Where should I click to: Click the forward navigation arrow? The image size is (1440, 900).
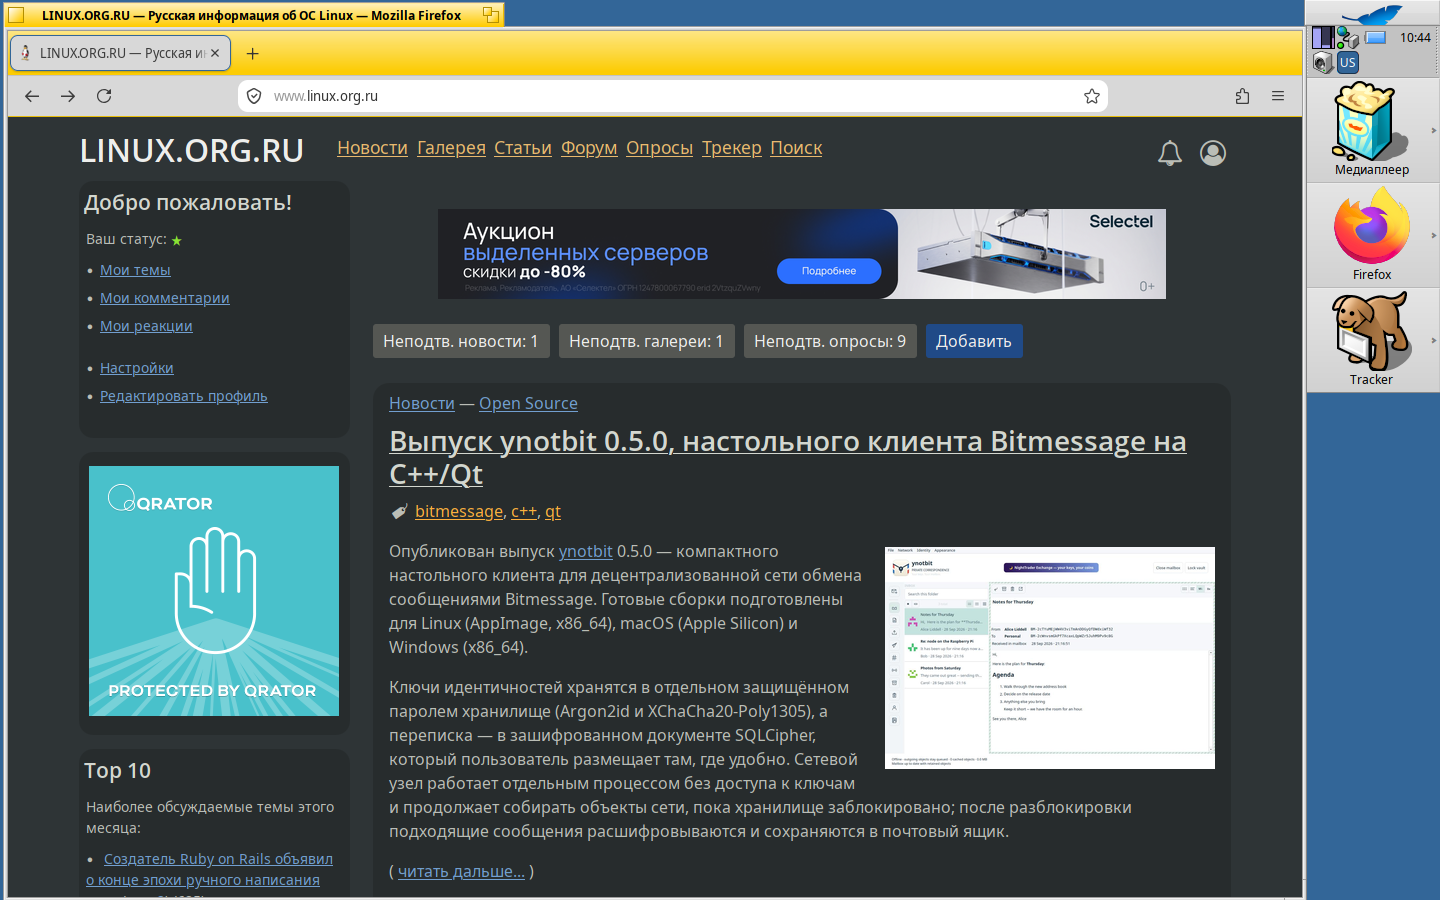(68, 96)
